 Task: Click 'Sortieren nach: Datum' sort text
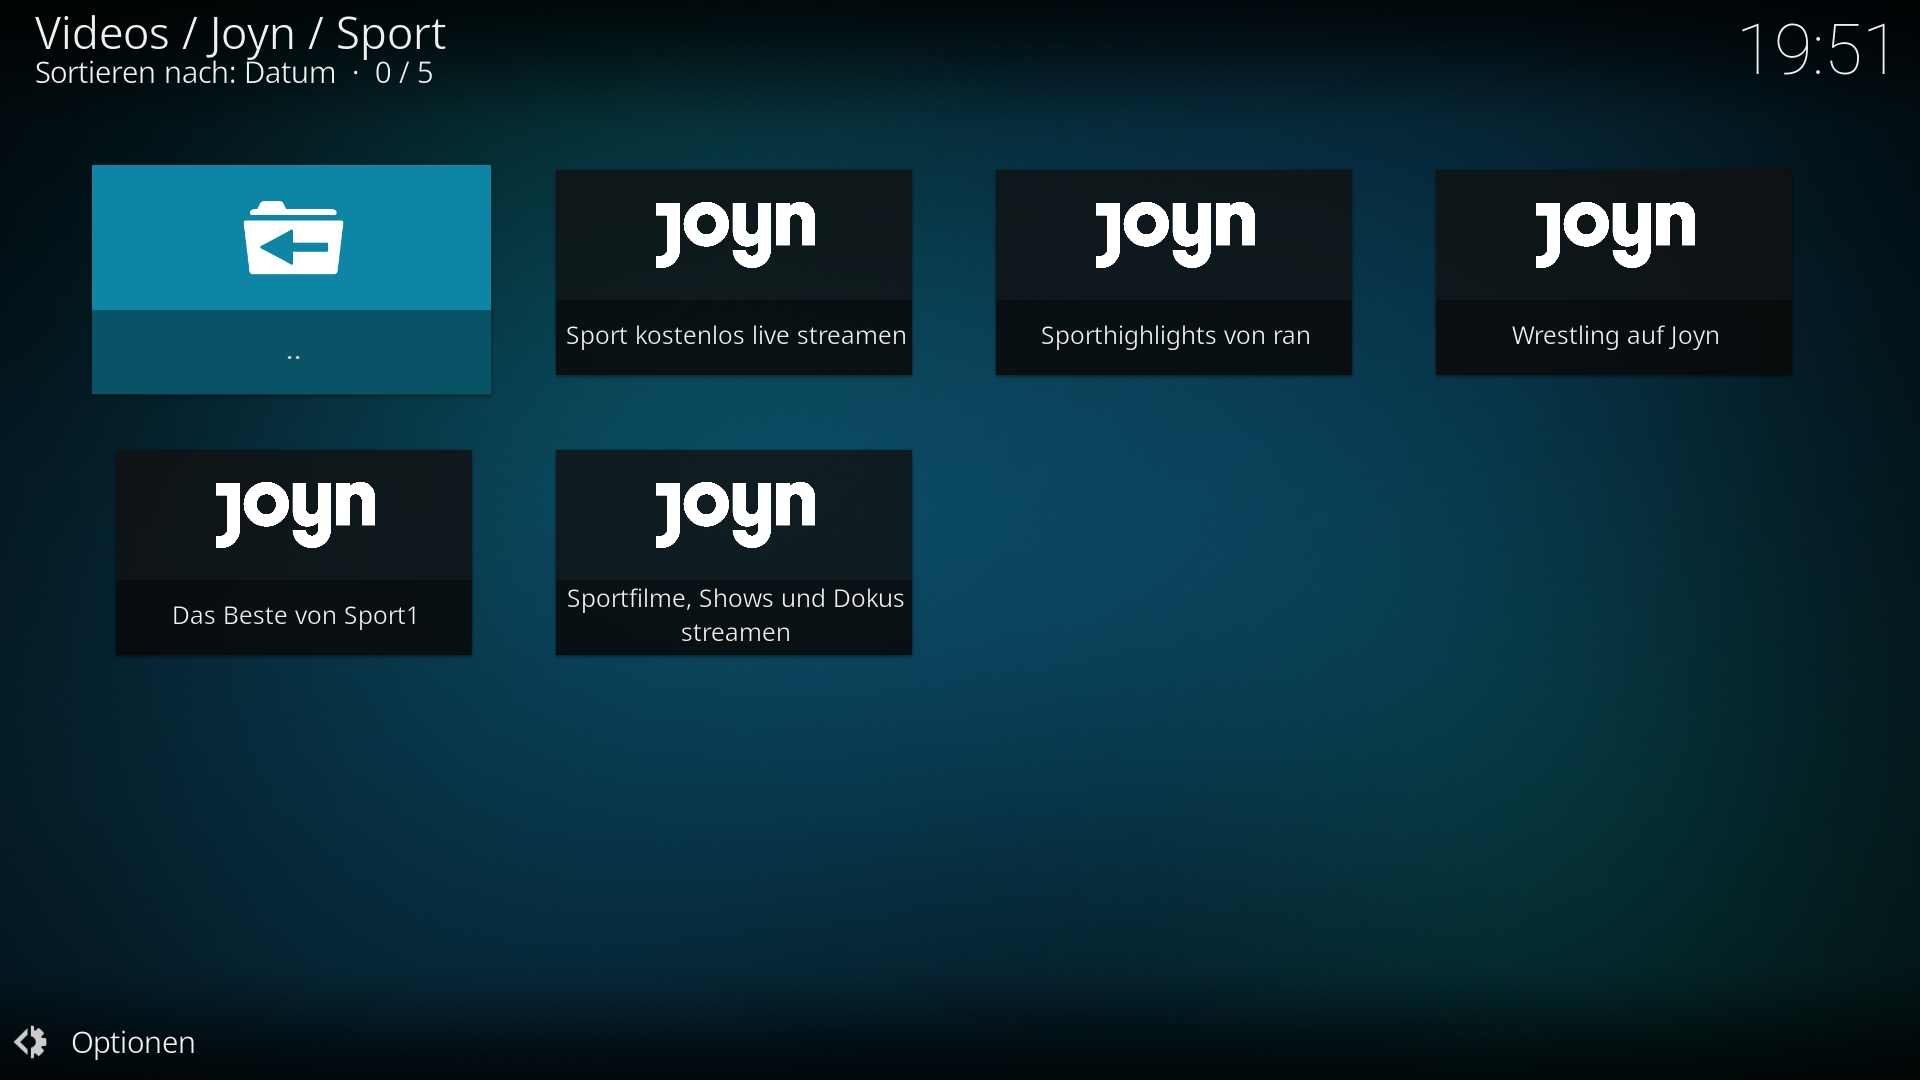click(x=185, y=73)
